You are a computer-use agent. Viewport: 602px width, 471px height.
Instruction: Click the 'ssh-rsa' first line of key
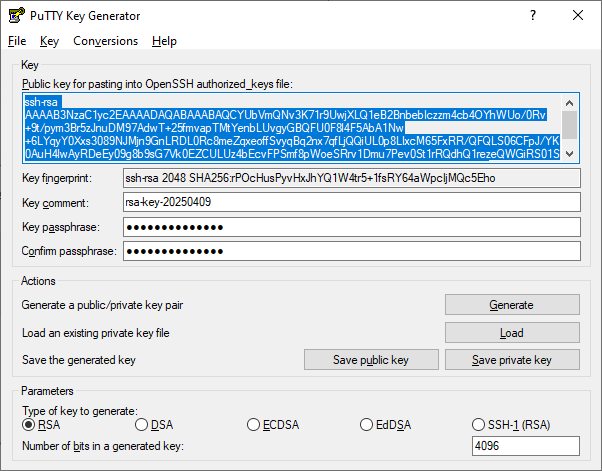[x=41, y=102]
